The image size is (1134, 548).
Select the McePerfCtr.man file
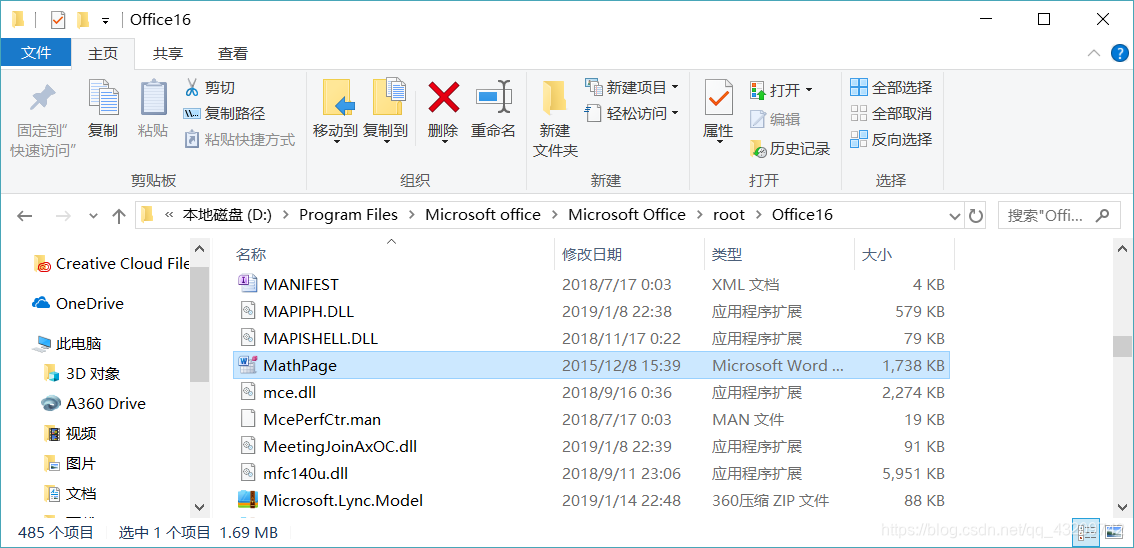(592, 419)
